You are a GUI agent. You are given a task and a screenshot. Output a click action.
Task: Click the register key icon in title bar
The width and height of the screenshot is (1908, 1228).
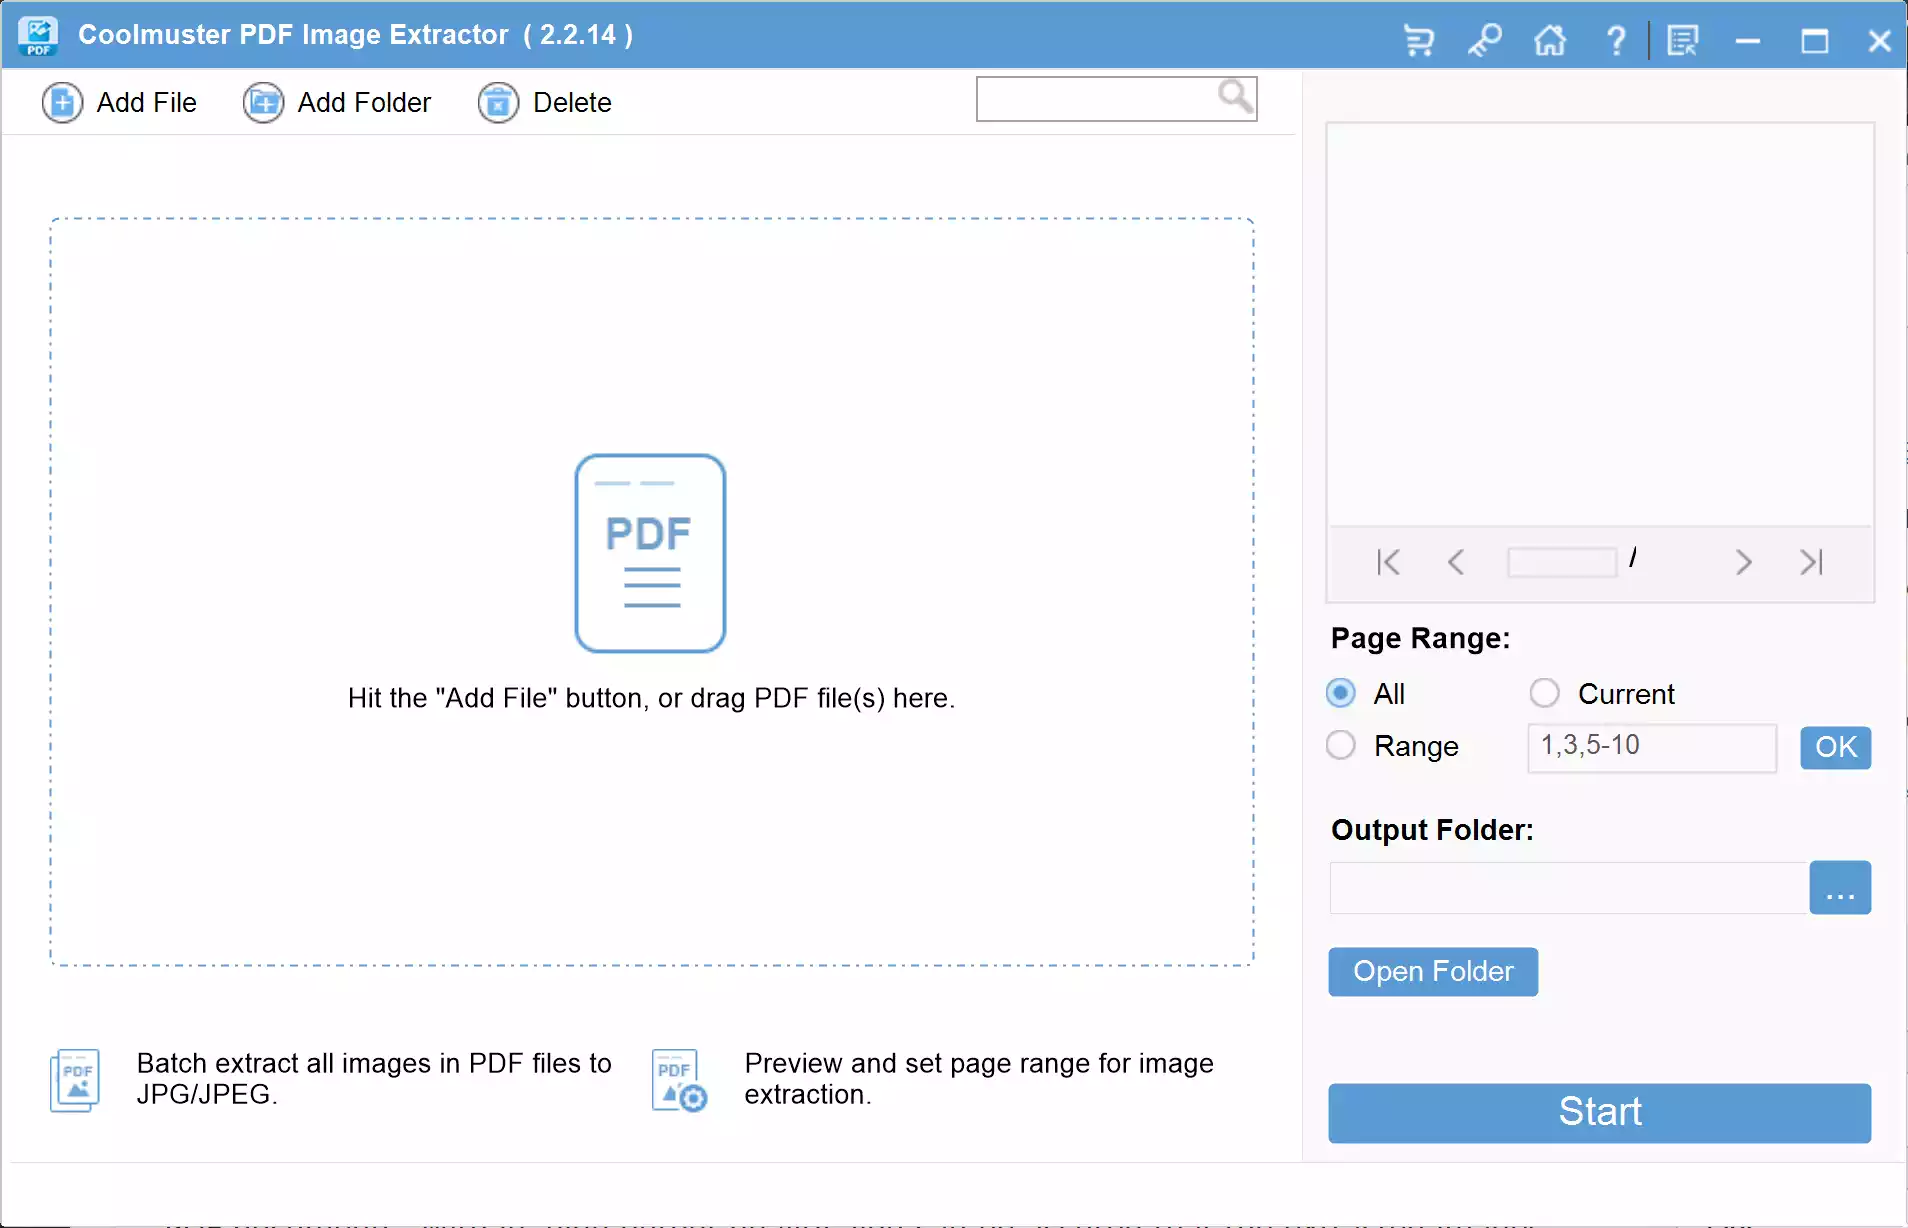[1484, 40]
